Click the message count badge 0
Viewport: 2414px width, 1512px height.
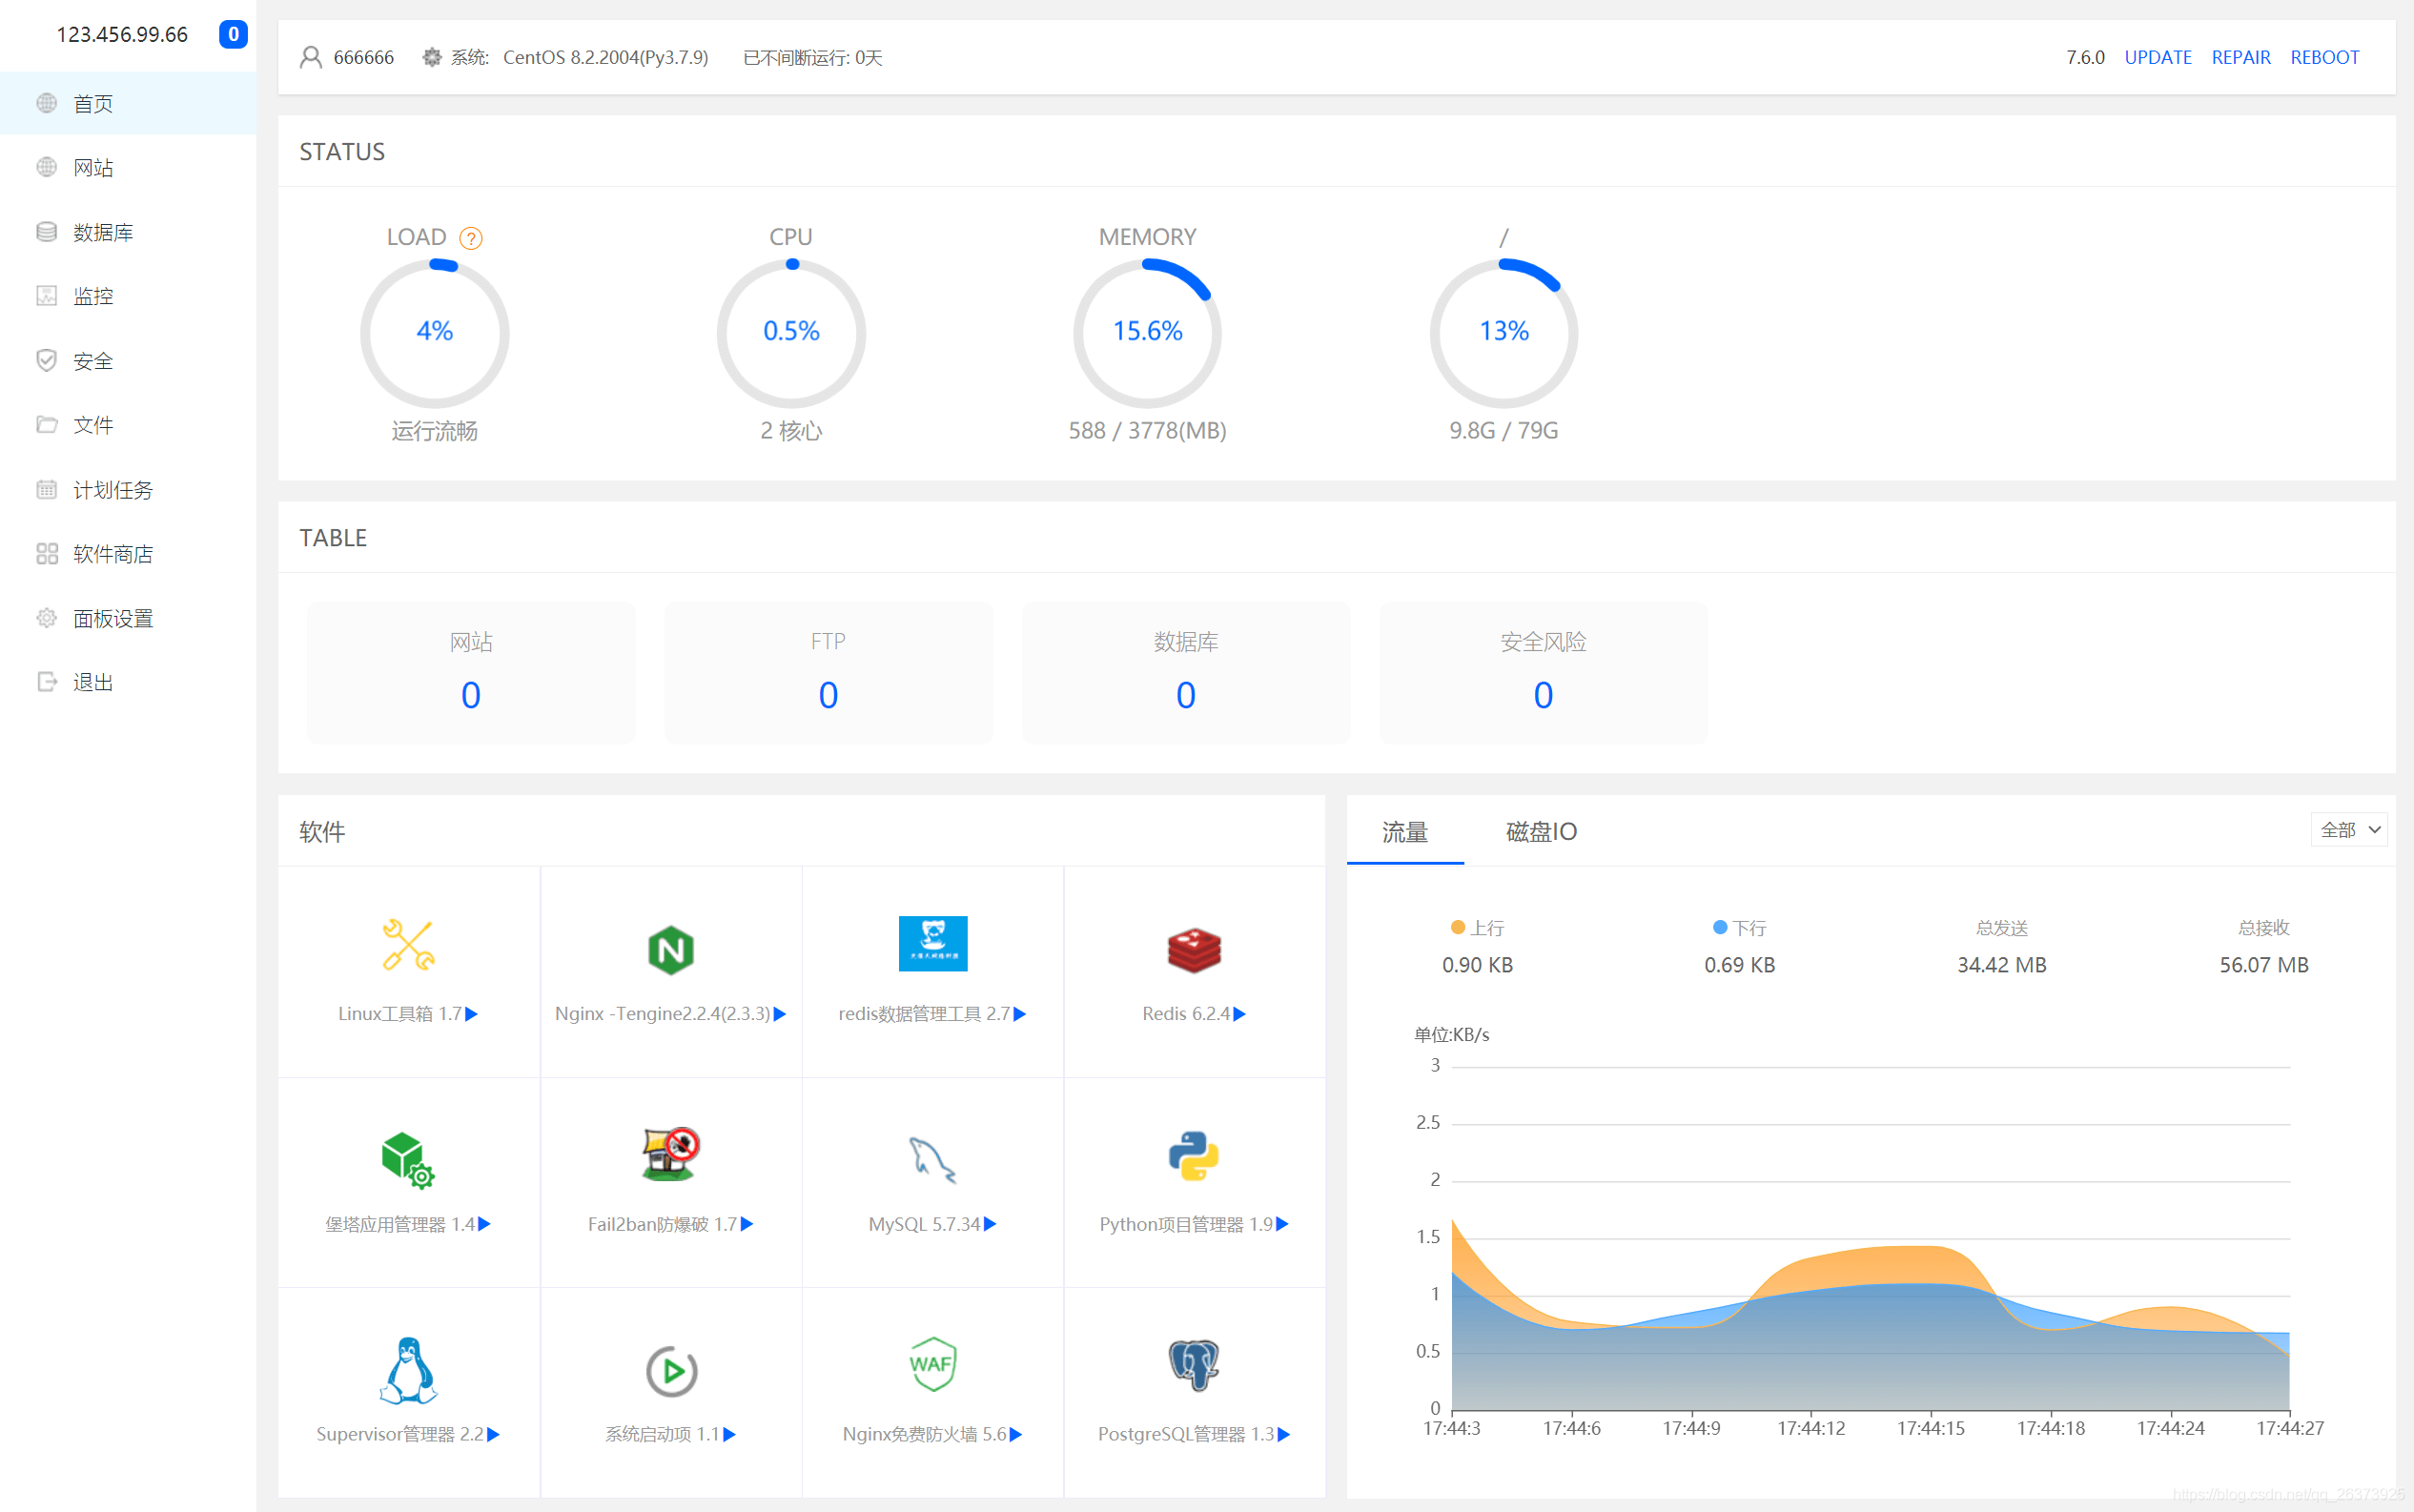(x=233, y=34)
